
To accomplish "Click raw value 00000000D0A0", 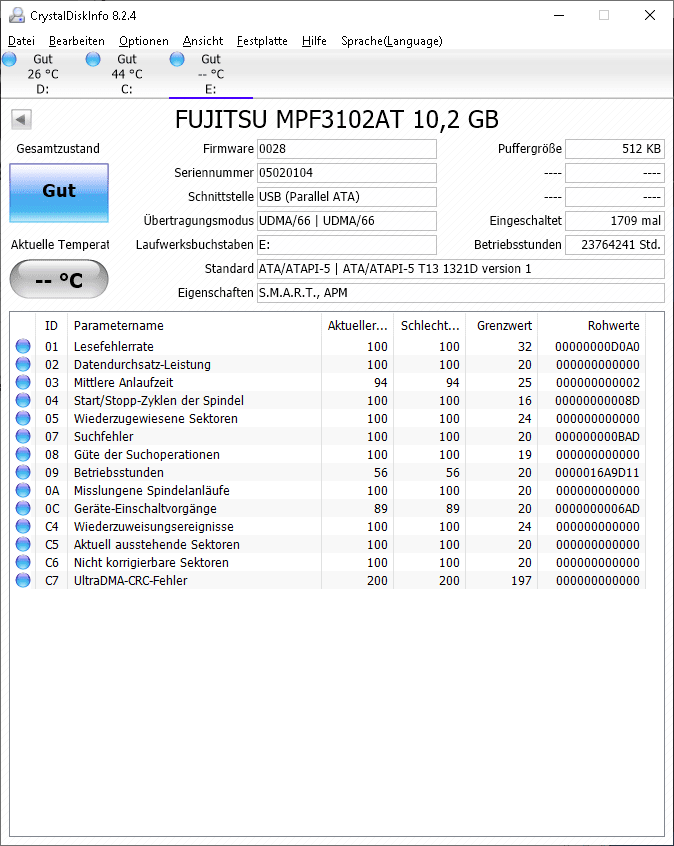I will coord(597,346).
